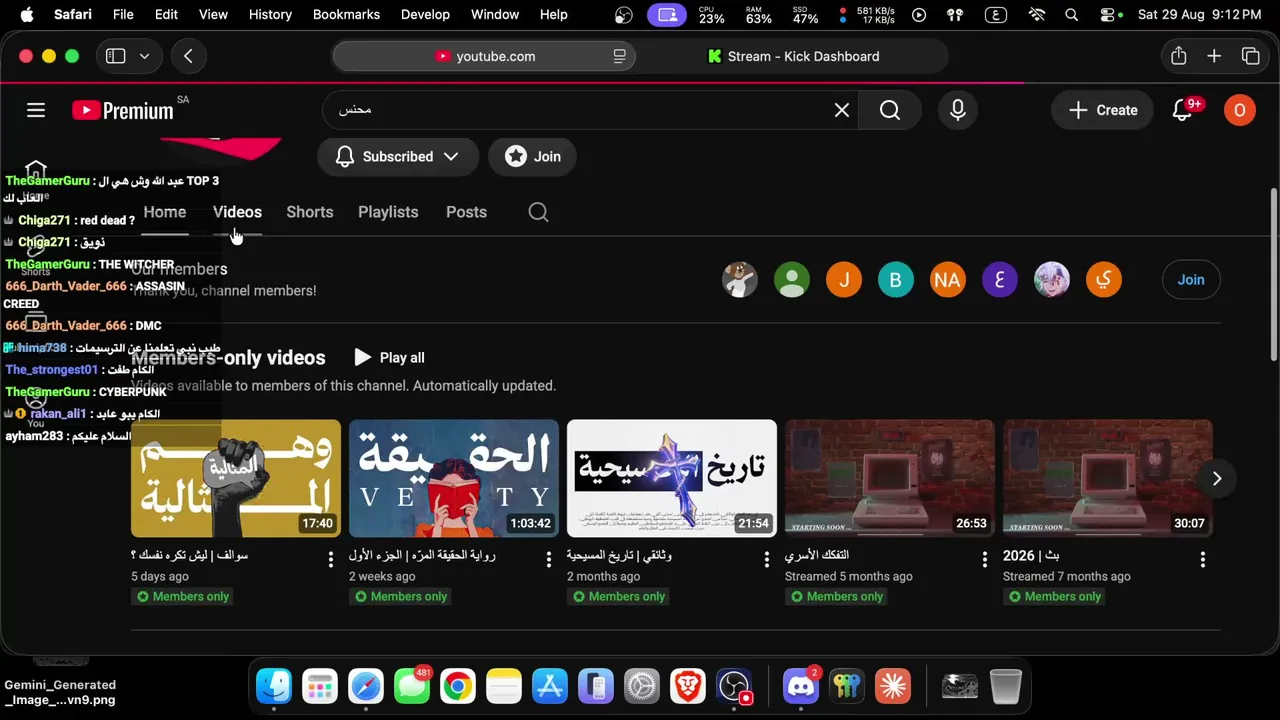This screenshot has height=720, width=1280.
Task: Show Safari tab overview
Action: tap(1250, 56)
